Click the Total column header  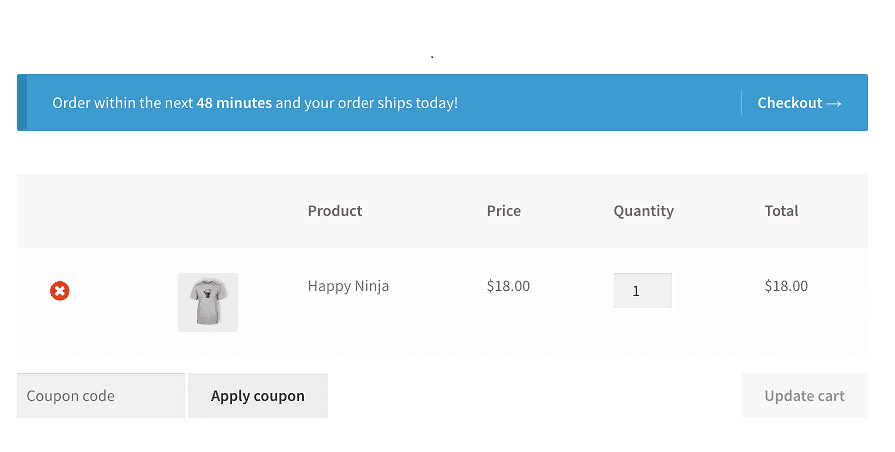click(782, 211)
